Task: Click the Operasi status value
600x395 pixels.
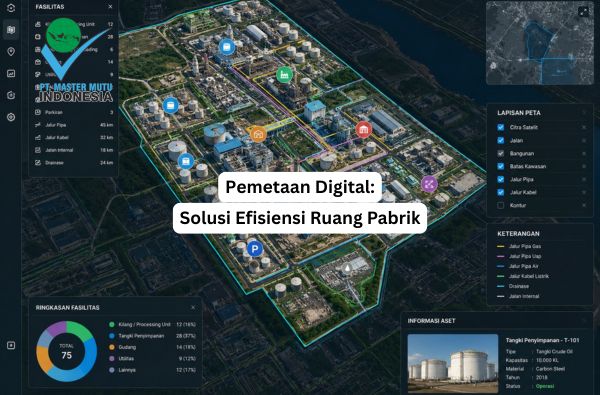Action: point(545,386)
